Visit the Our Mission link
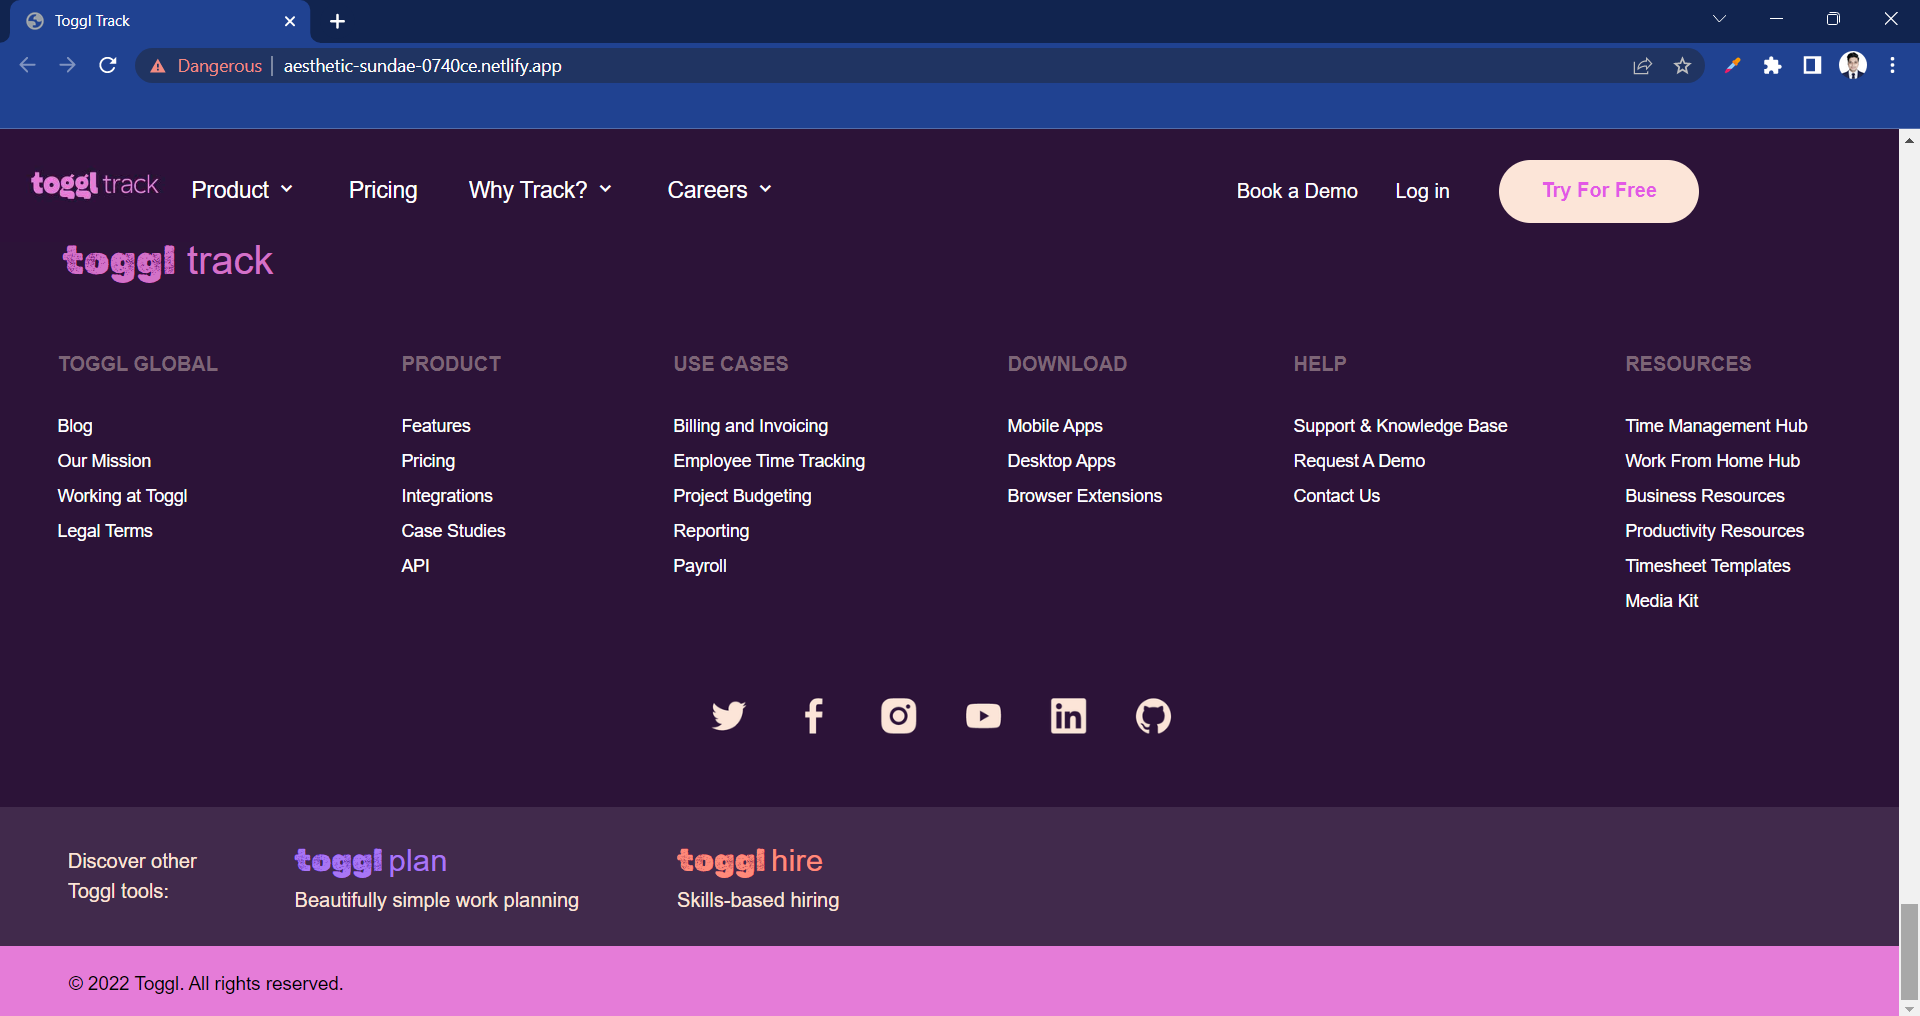Screen dimensions: 1920x1016 (x=104, y=461)
